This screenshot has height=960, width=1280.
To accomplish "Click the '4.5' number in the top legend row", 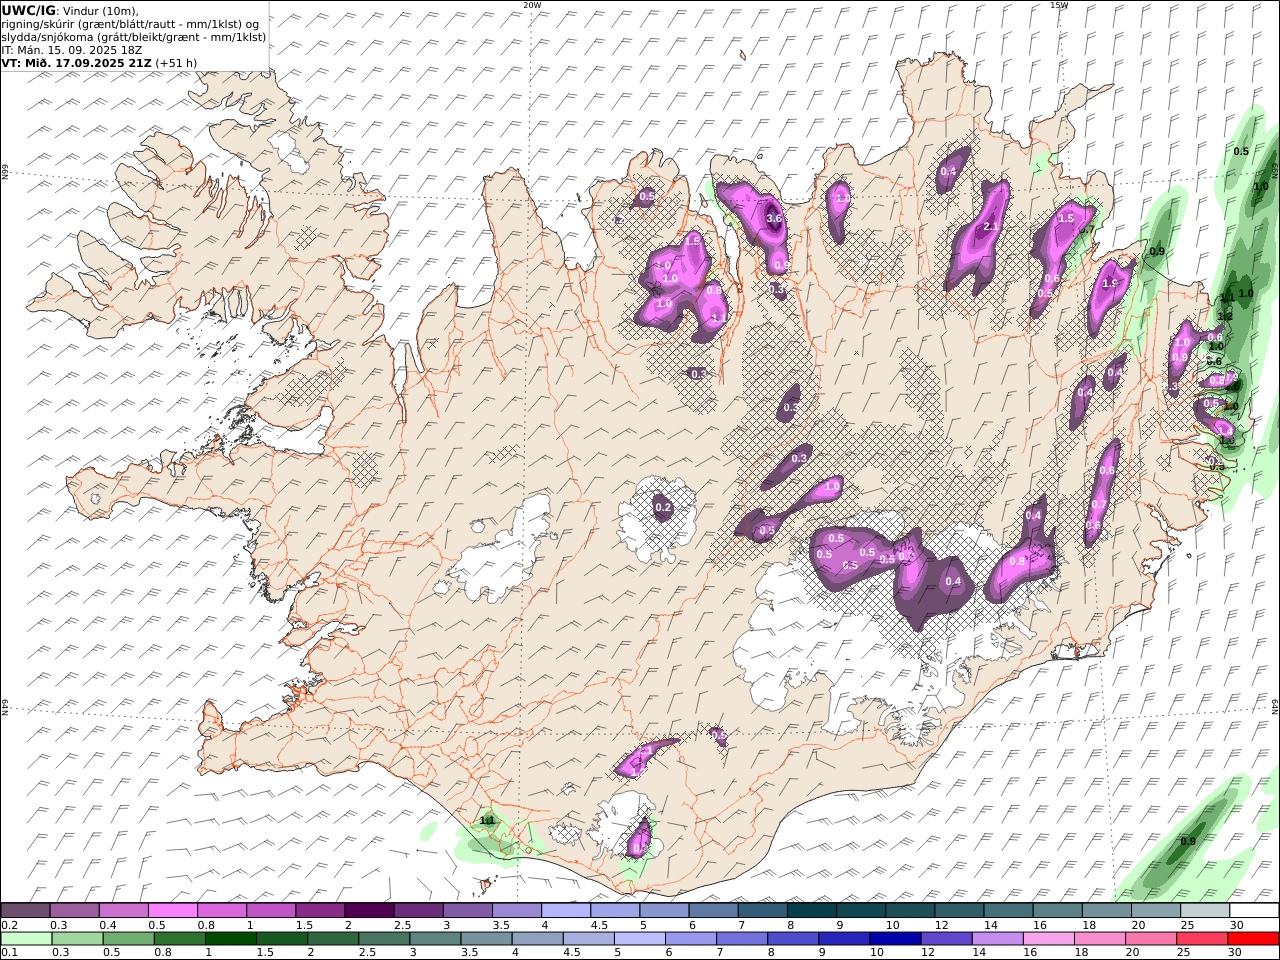I will (600, 925).
